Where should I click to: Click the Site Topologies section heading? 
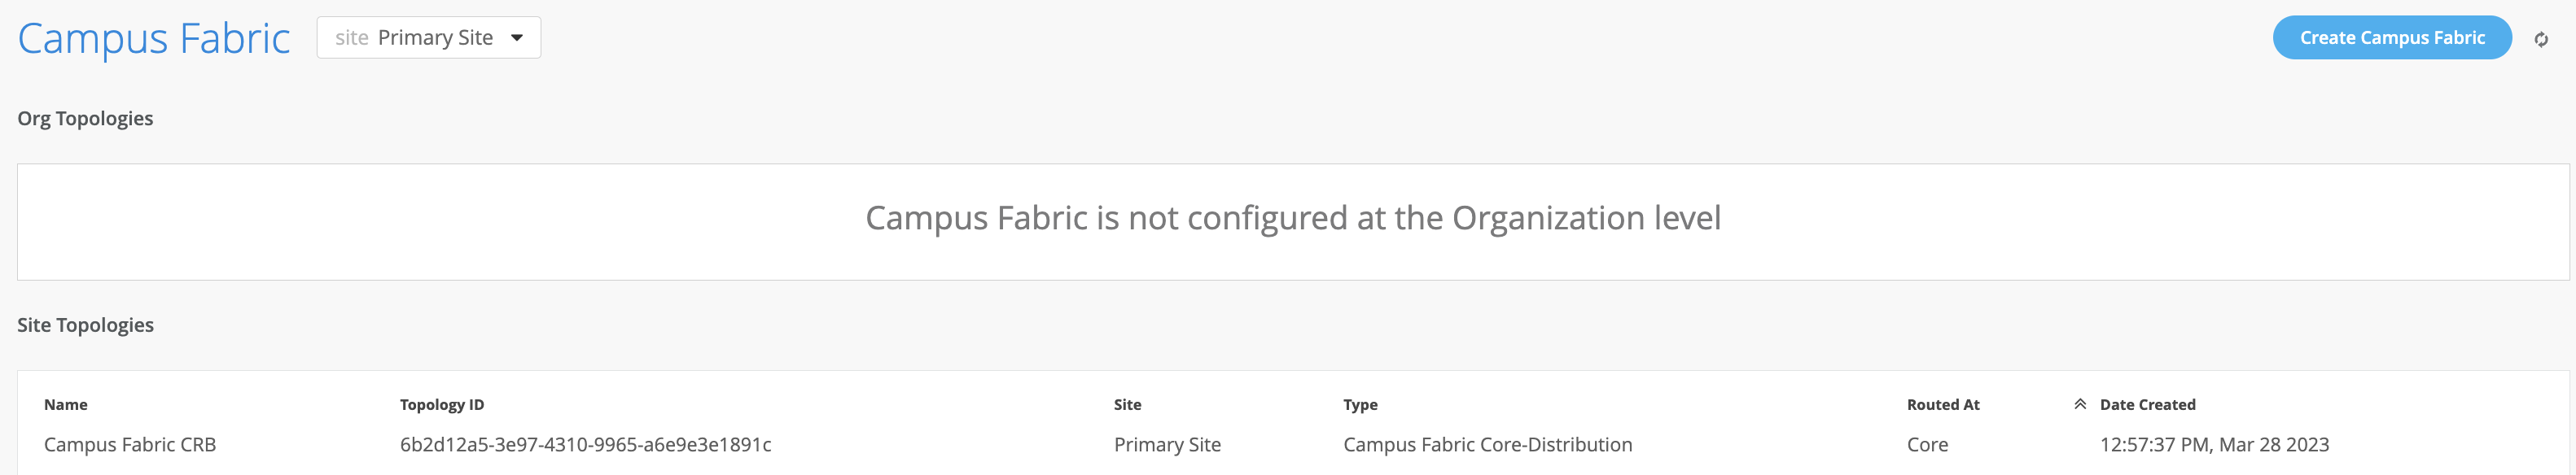coord(85,325)
